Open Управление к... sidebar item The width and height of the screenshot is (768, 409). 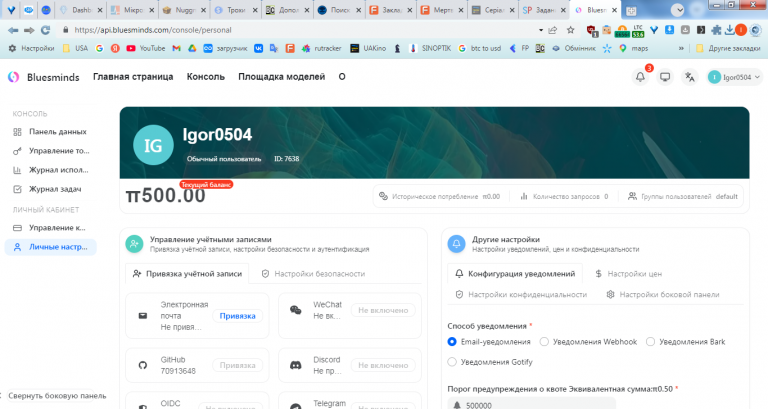pyautogui.click(x=50, y=228)
